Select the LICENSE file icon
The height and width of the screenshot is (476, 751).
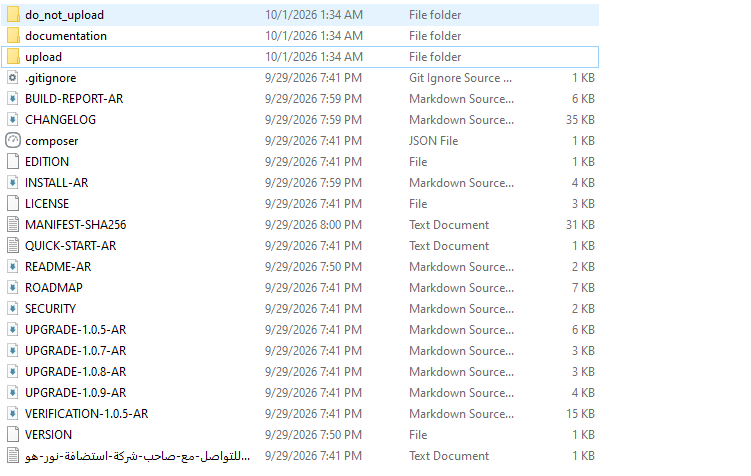point(13,204)
